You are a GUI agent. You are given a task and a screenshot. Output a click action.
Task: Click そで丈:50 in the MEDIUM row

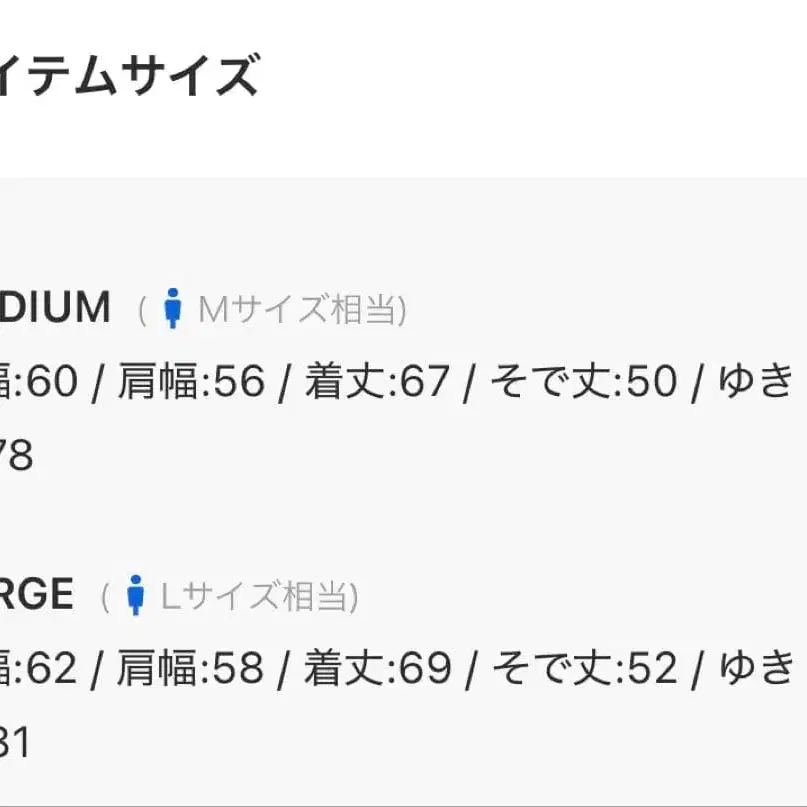click(584, 381)
